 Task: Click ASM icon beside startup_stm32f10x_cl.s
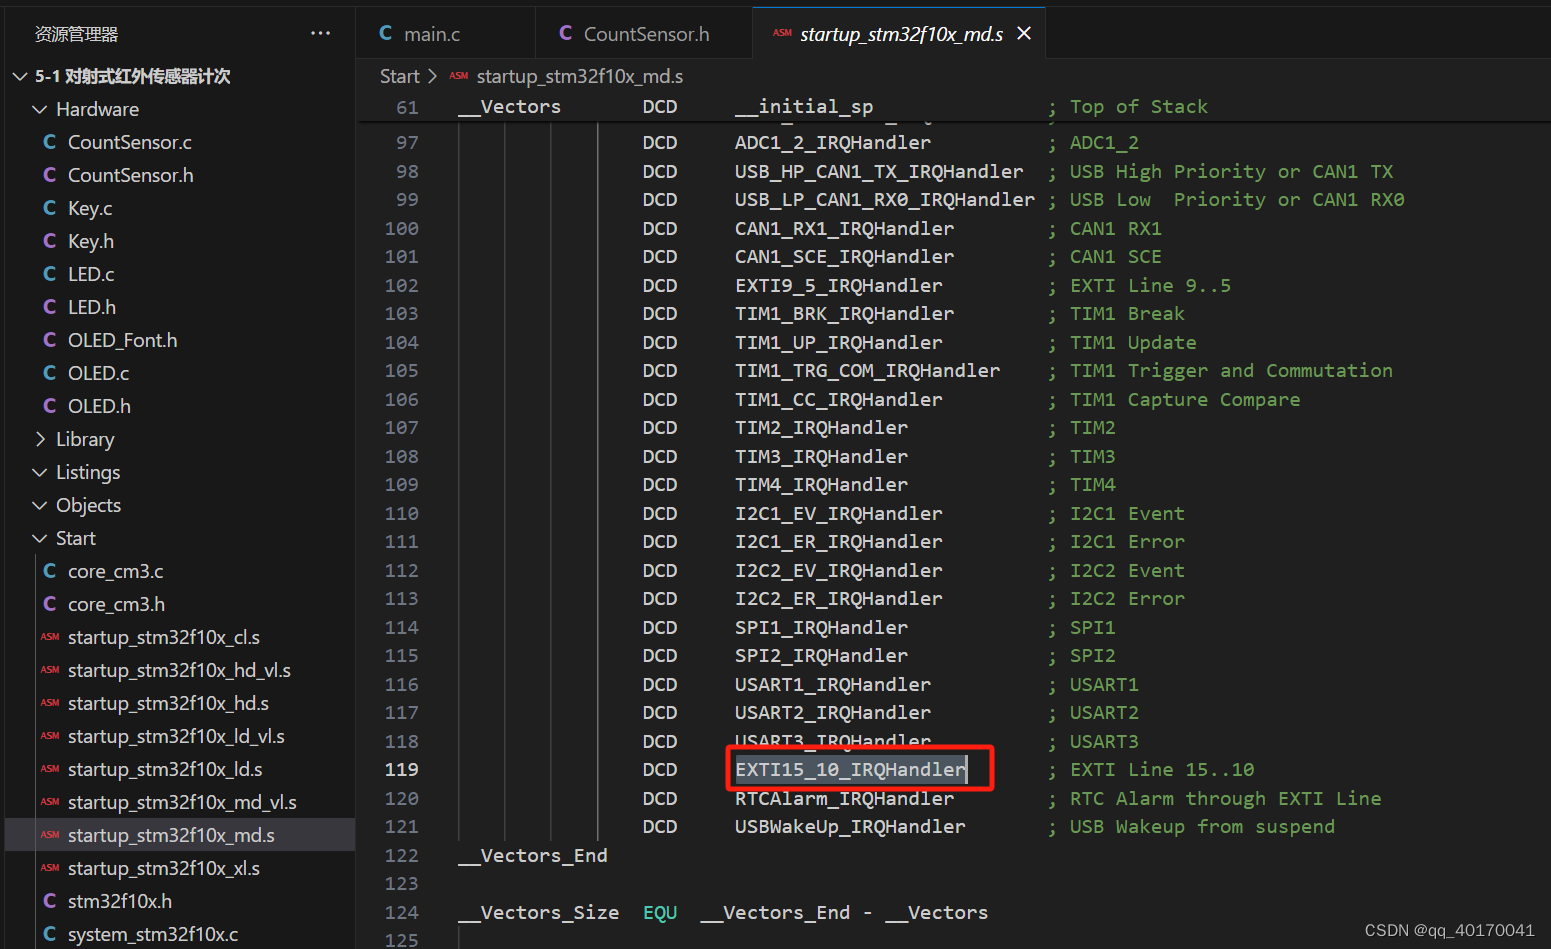(50, 637)
